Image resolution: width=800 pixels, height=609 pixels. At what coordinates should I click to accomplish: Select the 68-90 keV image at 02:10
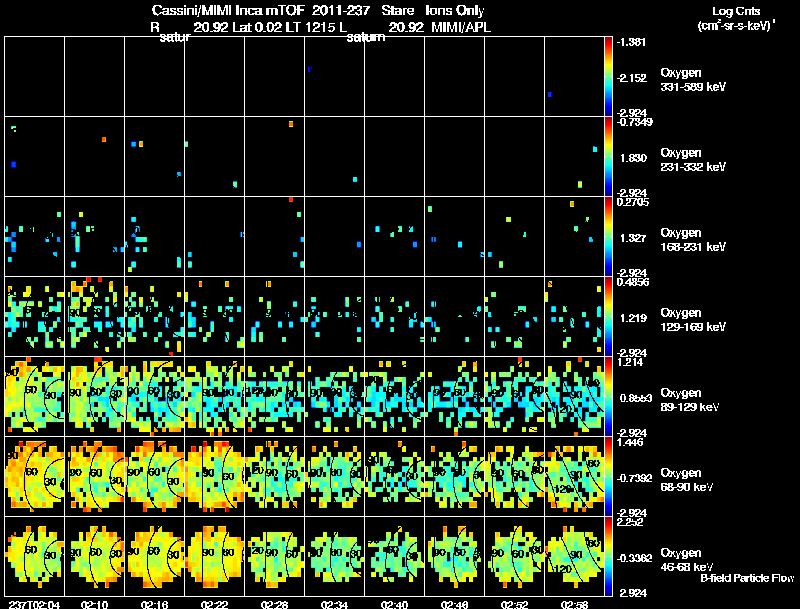[94, 476]
